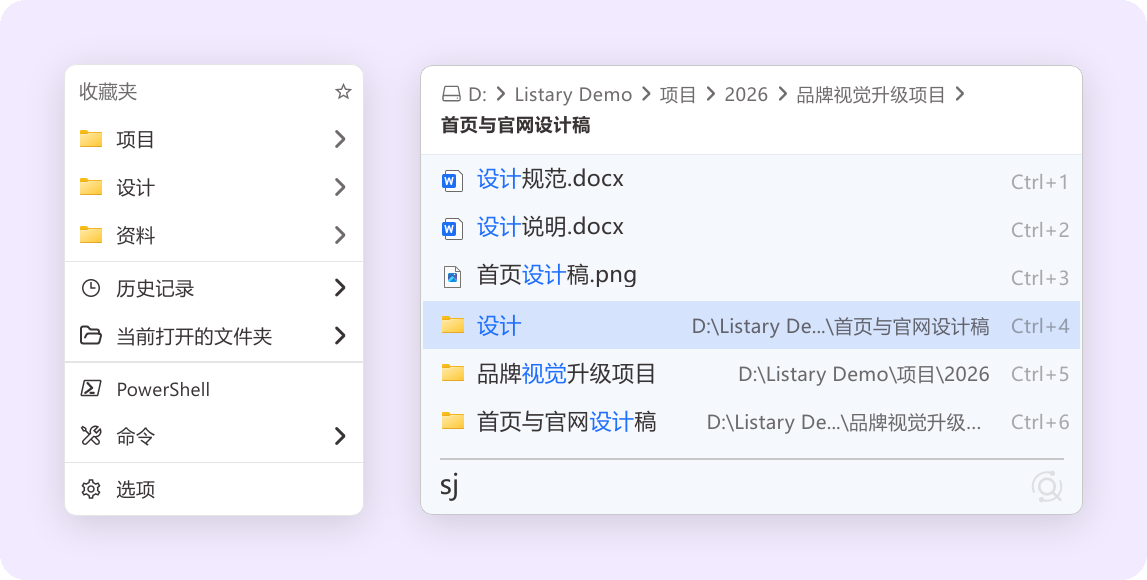Click the Listary logo icon in search bar
The height and width of the screenshot is (580, 1147).
(x=1047, y=486)
